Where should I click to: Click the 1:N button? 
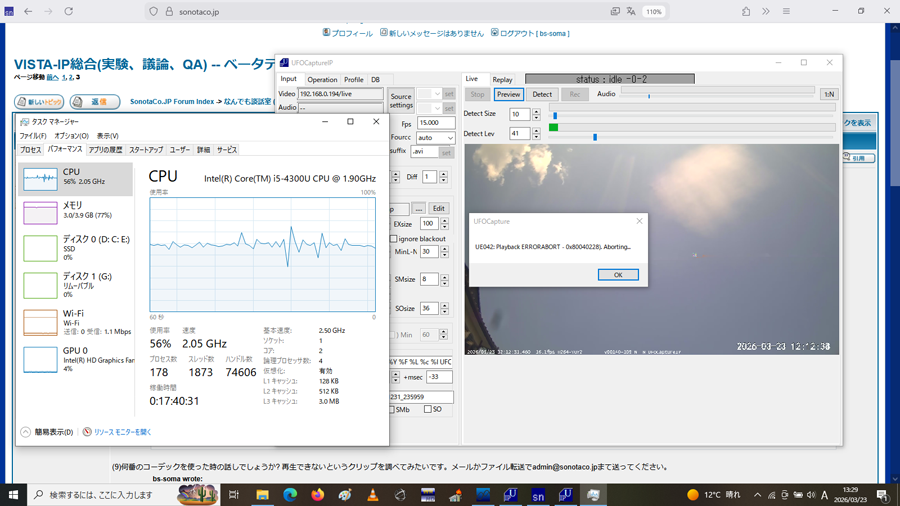coord(829,94)
